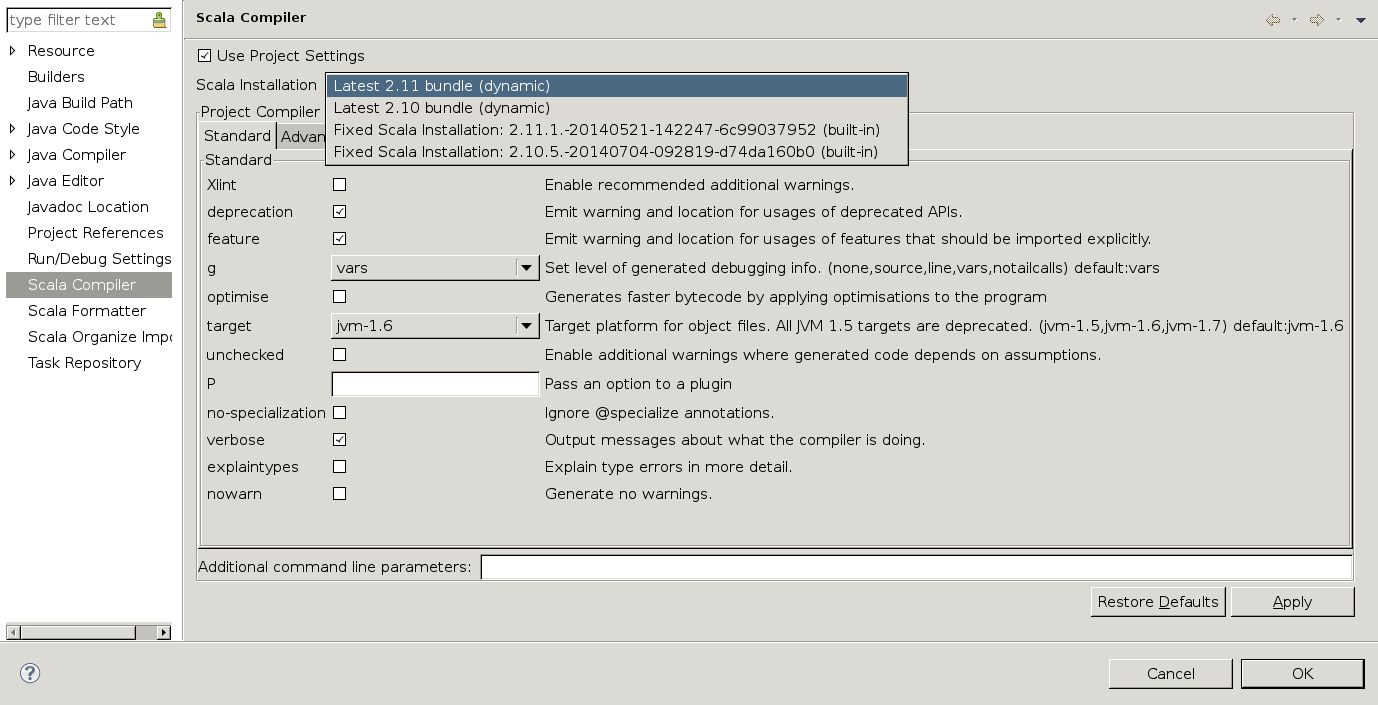Open the back history dropdown arrow

pos(1294,20)
